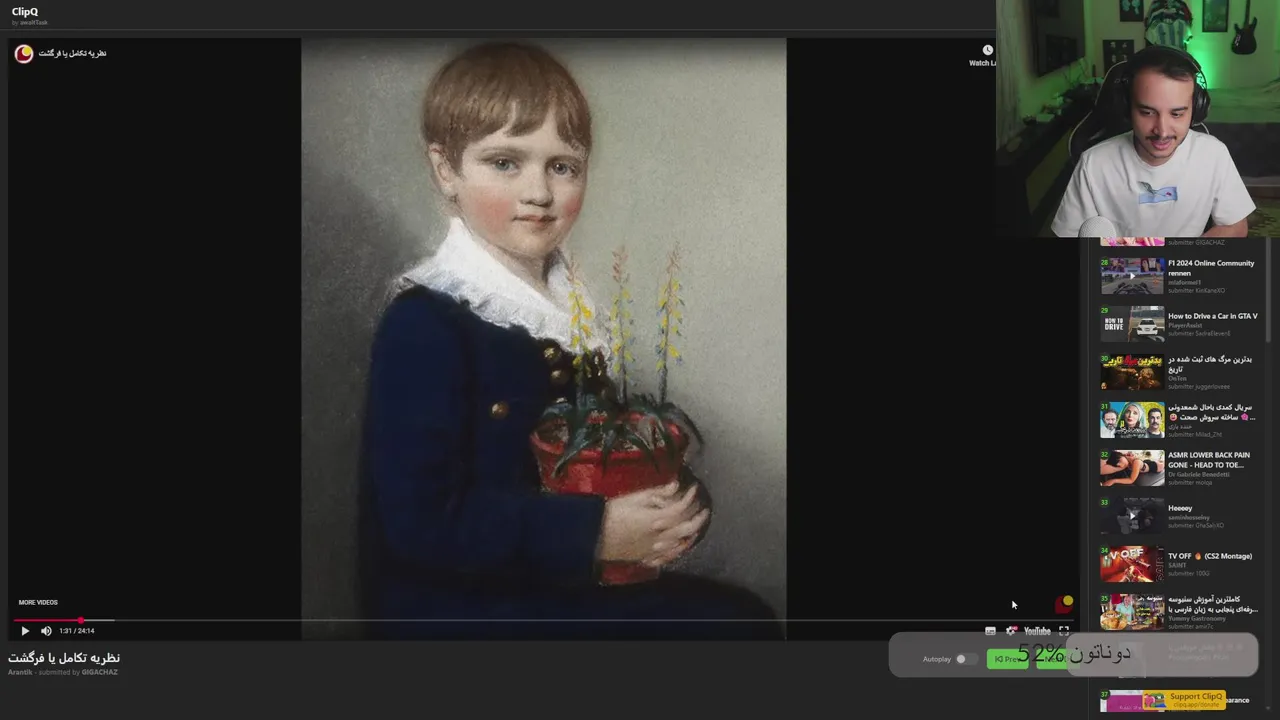1280x720 pixels.
Task: Open queue item 30 thumbnail
Action: [x=1132, y=372]
